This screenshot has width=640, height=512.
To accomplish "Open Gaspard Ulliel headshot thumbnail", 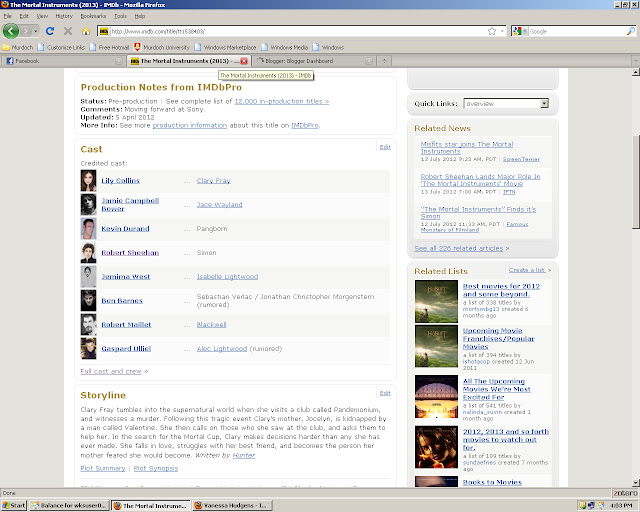I will coord(88,349).
